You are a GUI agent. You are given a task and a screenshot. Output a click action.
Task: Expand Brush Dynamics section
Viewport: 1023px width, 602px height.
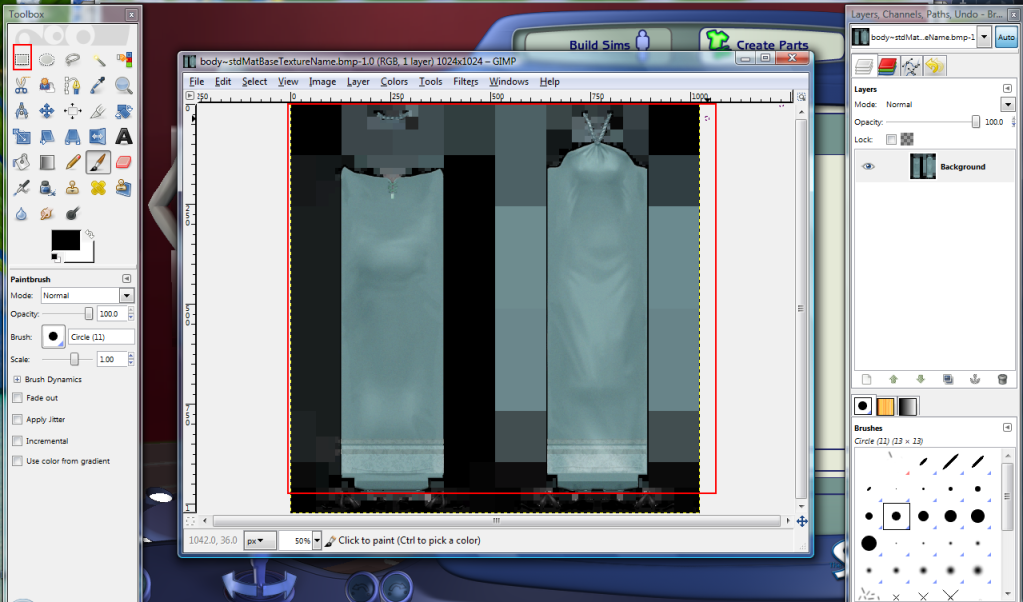click(17, 379)
